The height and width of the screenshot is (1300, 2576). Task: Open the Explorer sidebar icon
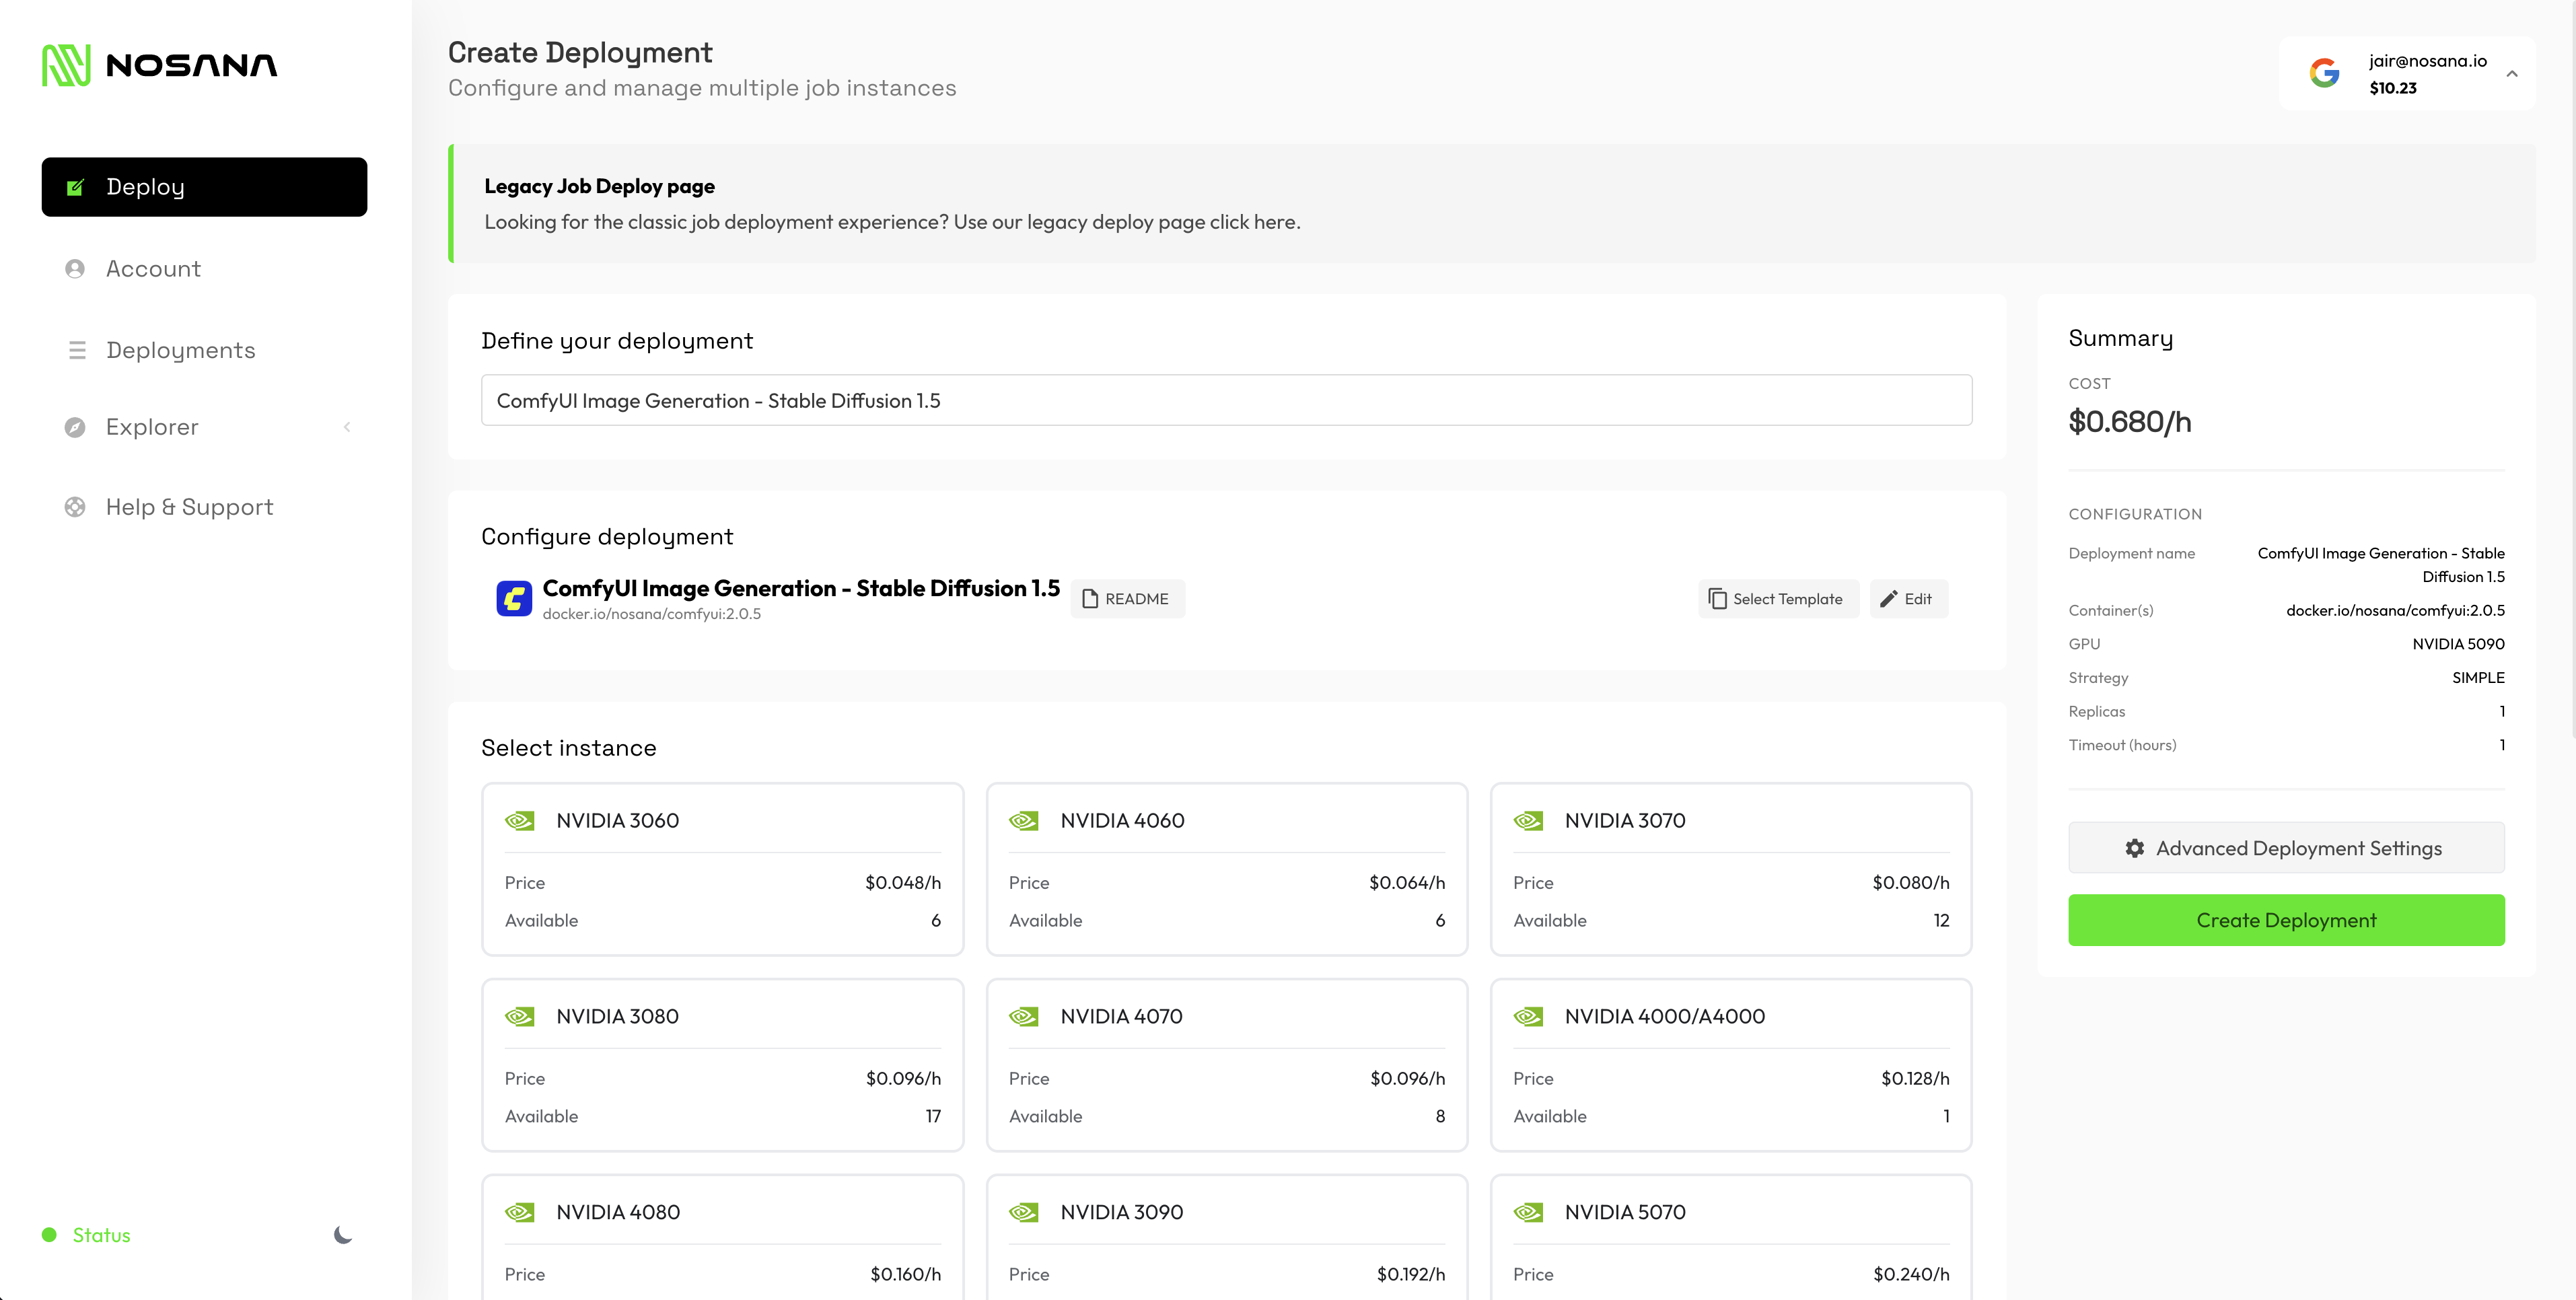click(75, 426)
